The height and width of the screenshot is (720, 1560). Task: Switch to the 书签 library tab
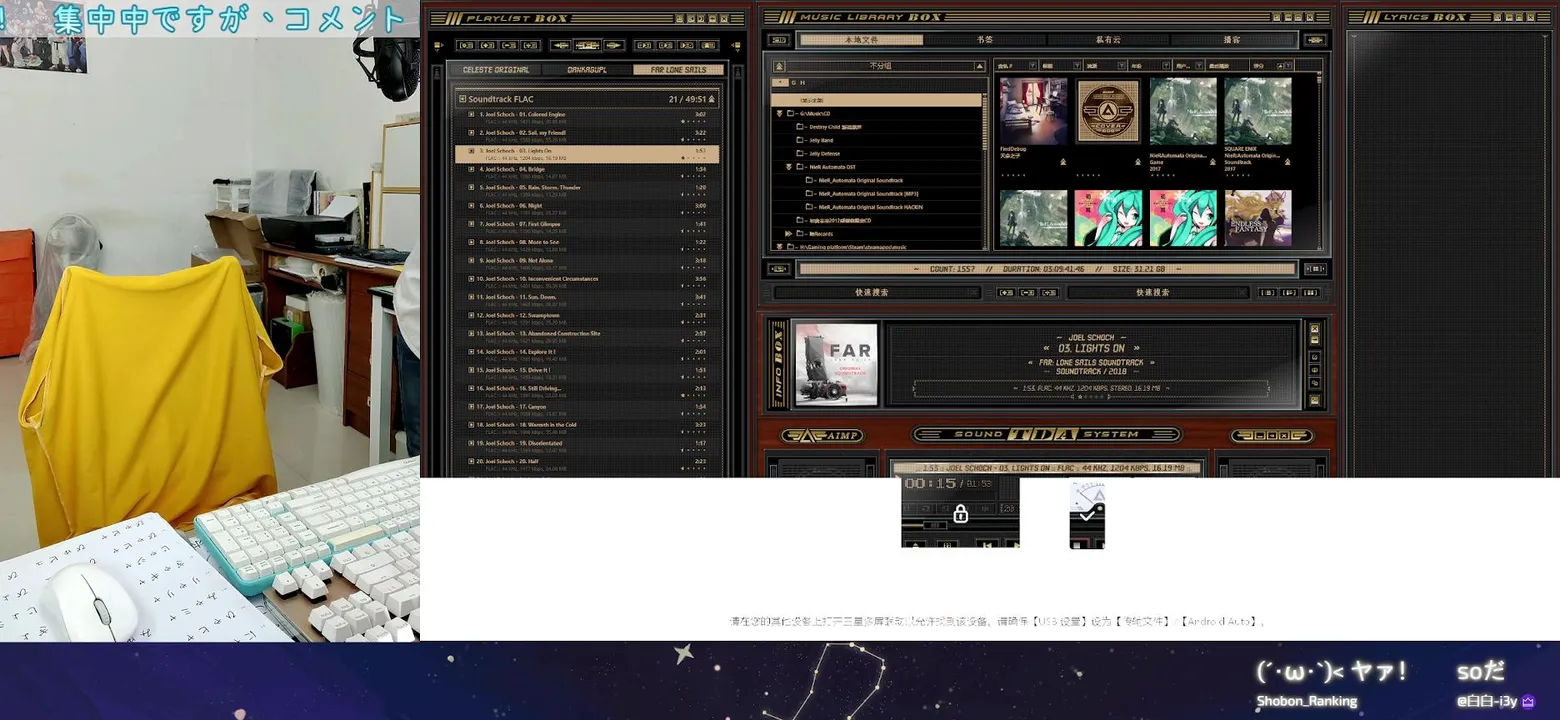(x=985, y=40)
